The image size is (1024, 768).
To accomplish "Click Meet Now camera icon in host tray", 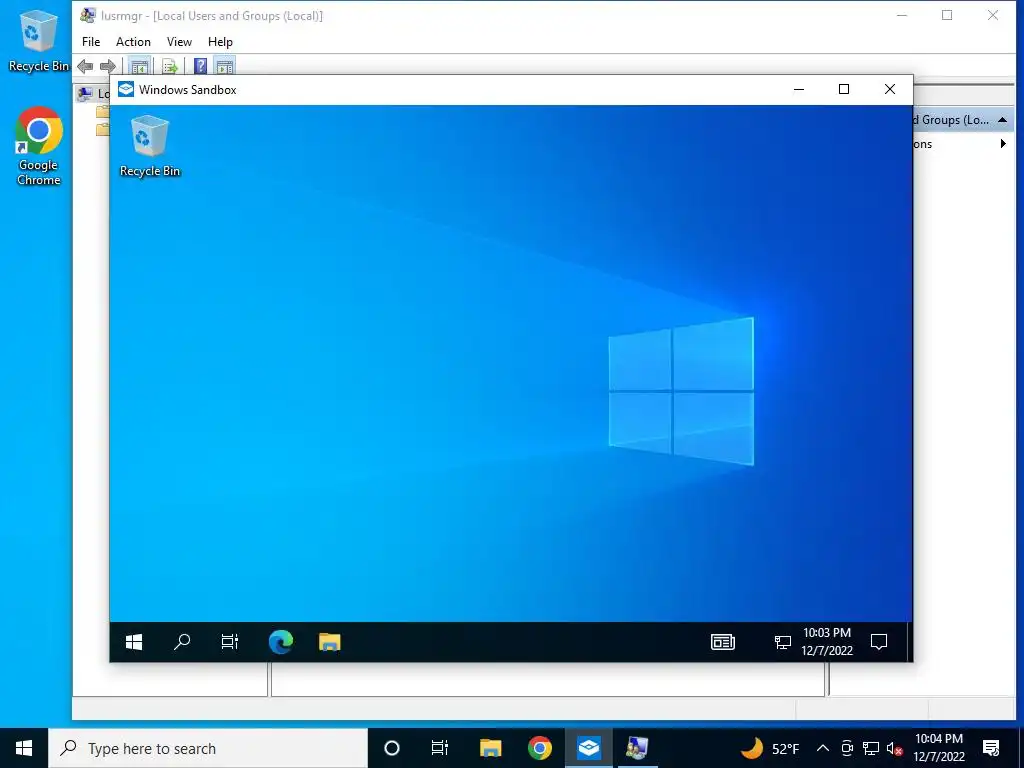I will click(847, 748).
